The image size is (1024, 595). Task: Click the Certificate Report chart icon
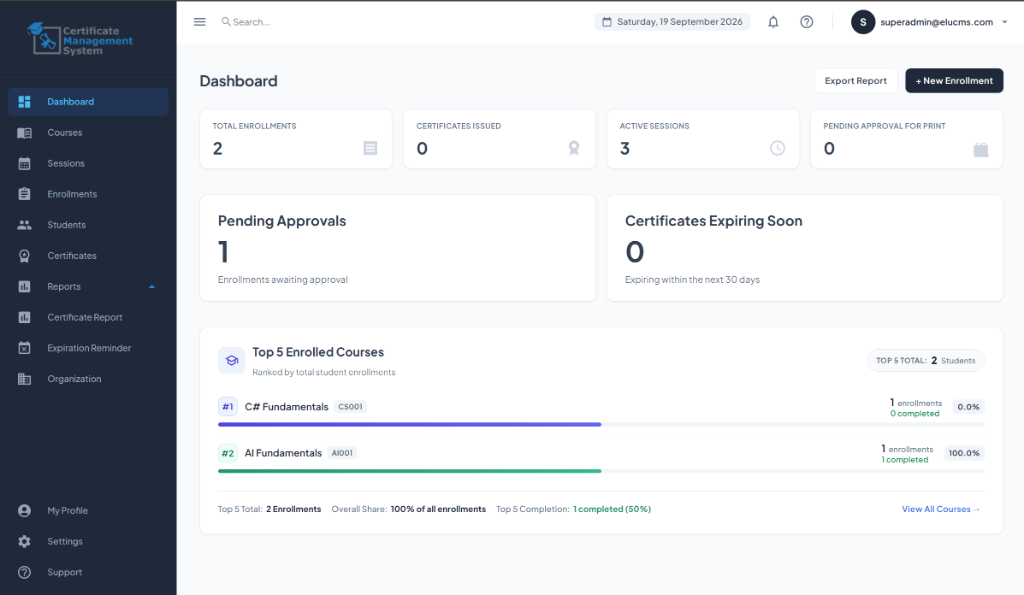pyautogui.click(x=24, y=317)
